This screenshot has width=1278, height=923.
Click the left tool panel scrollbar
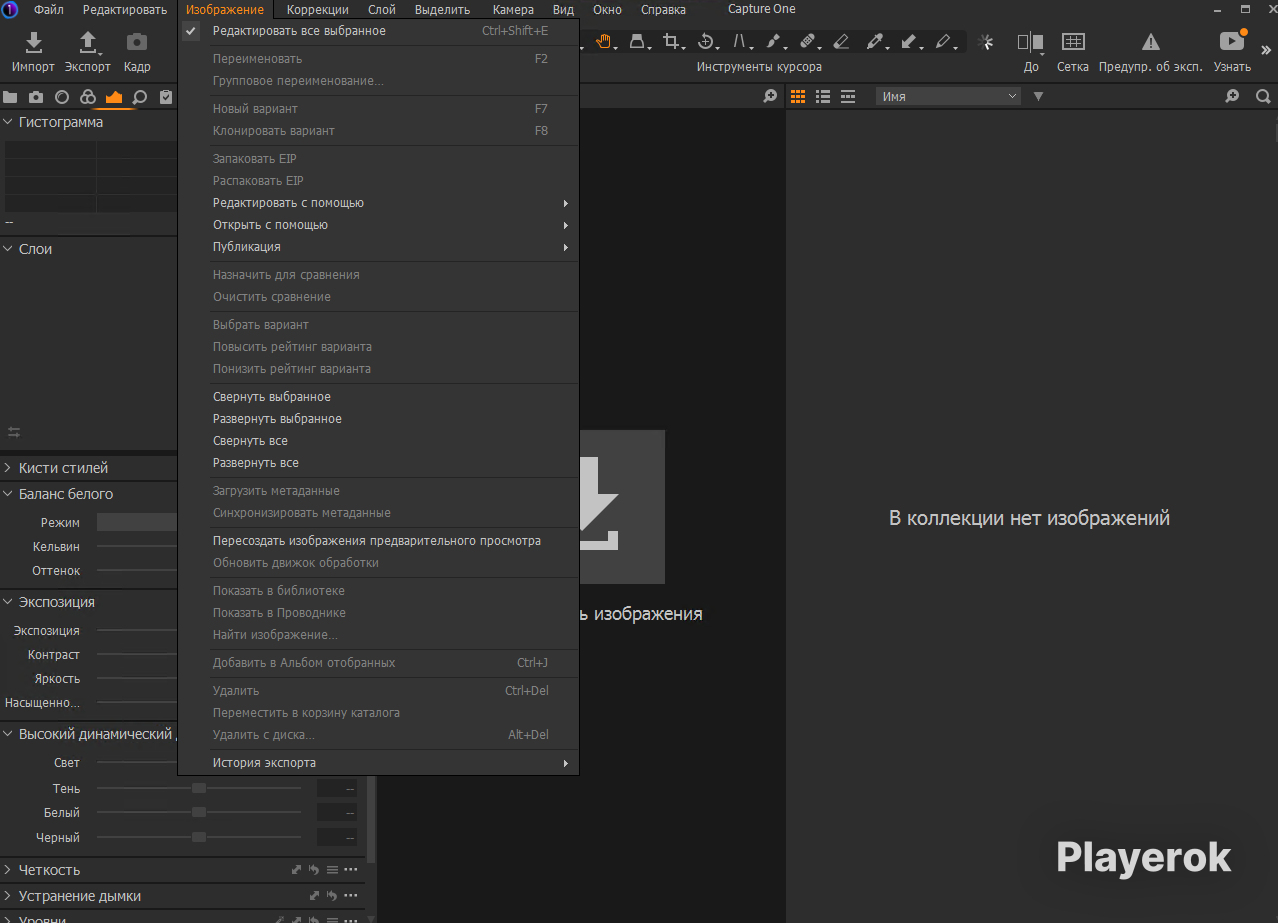tap(372, 819)
